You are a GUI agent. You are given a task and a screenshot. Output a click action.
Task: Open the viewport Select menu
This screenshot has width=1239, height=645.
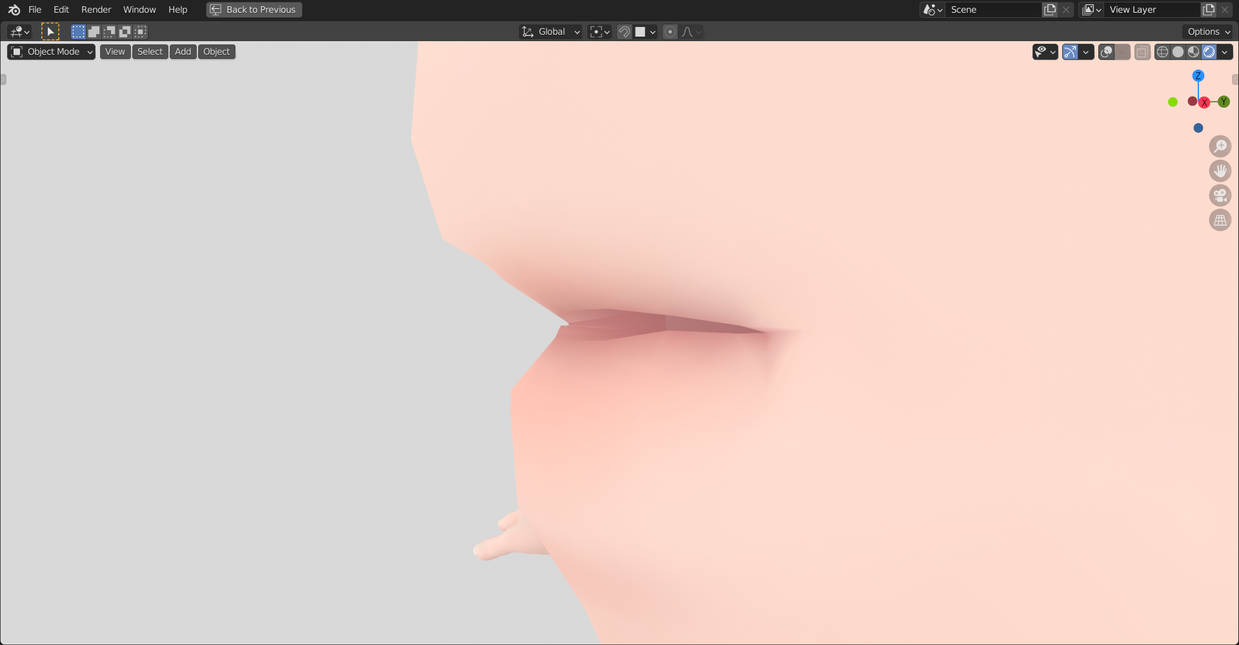pyautogui.click(x=150, y=52)
